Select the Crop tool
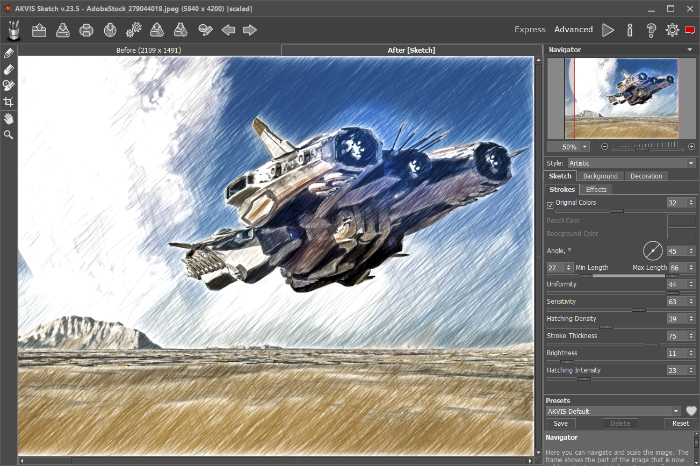700x466 pixels. [9, 102]
